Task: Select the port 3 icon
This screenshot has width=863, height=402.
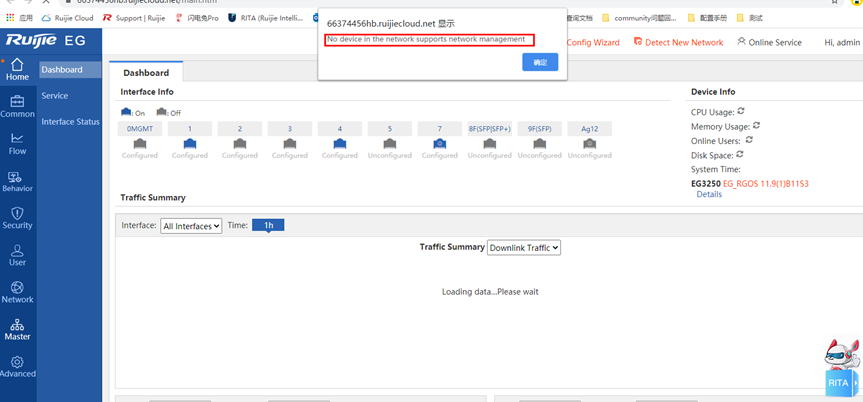Action: (290, 144)
